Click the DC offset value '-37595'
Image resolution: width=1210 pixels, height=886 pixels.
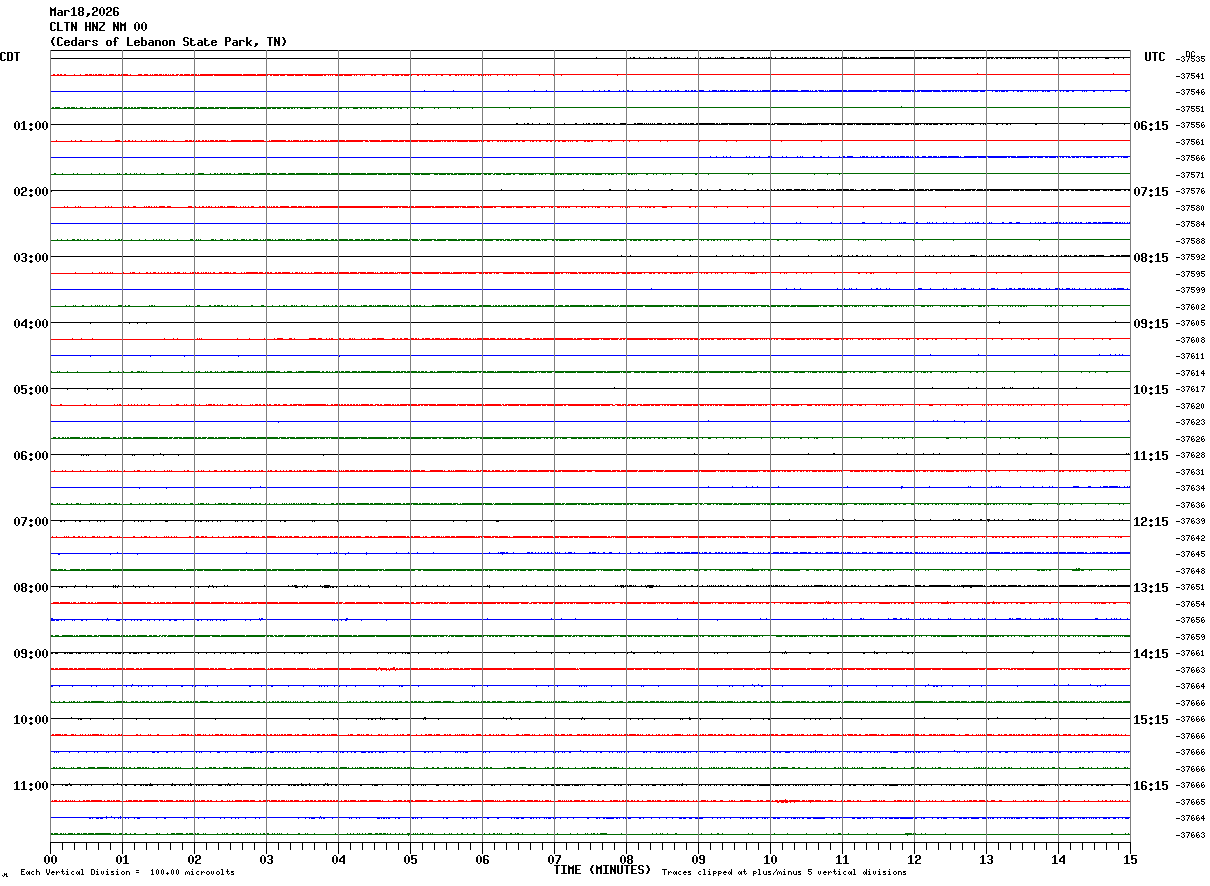click(x=1190, y=274)
